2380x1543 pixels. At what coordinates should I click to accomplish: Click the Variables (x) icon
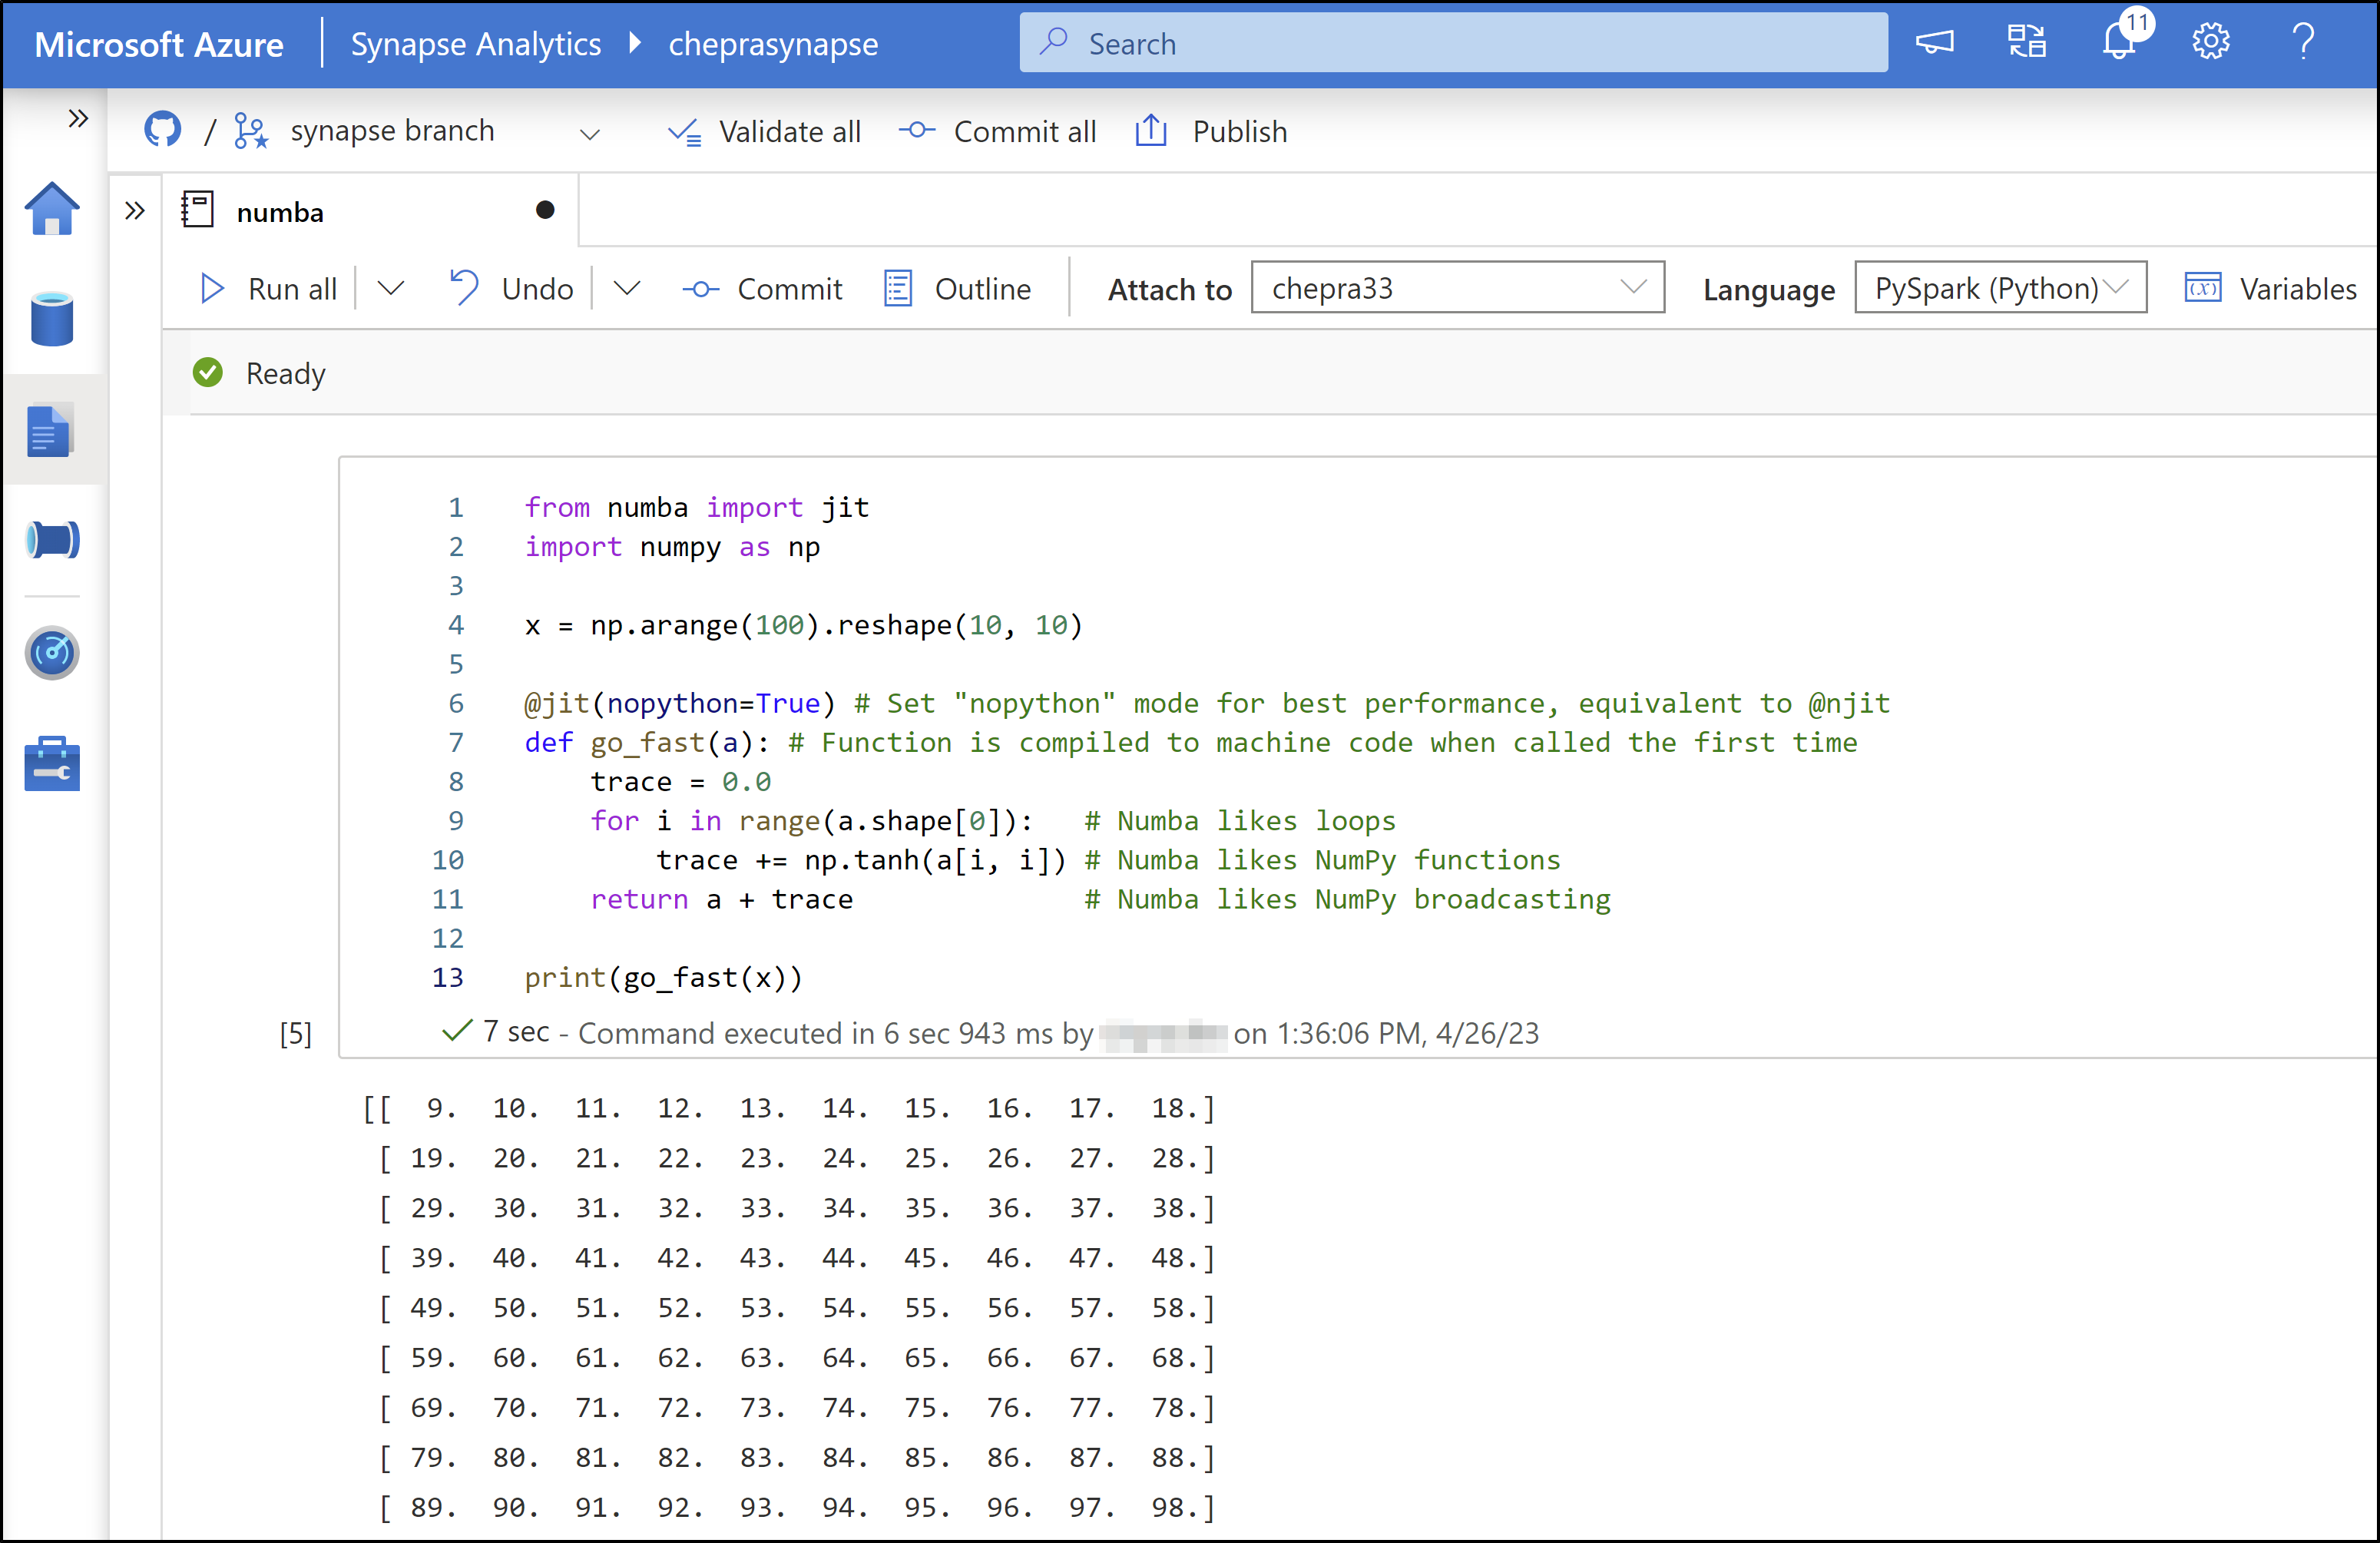(2203, 288)
